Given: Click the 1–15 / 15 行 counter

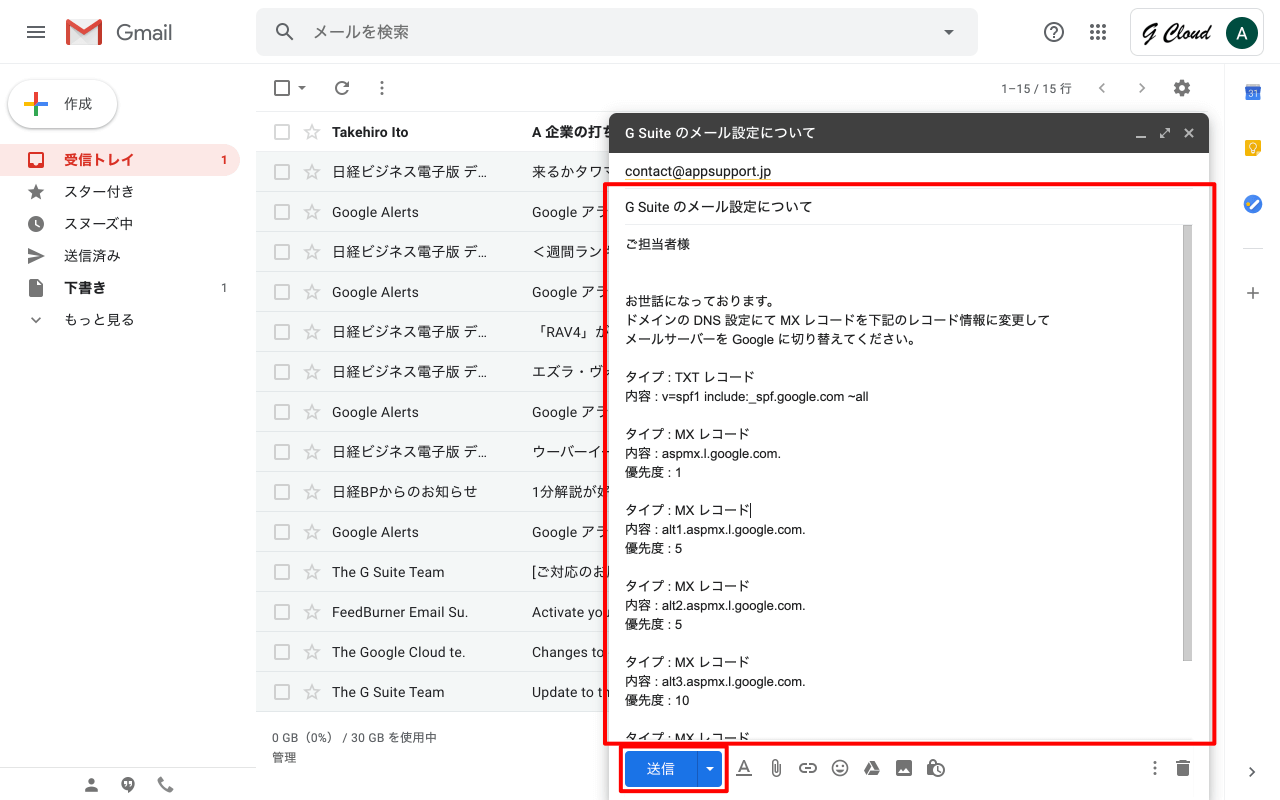Looking at the screenshot, I should pyautogui.click(x=1036, y=89).
